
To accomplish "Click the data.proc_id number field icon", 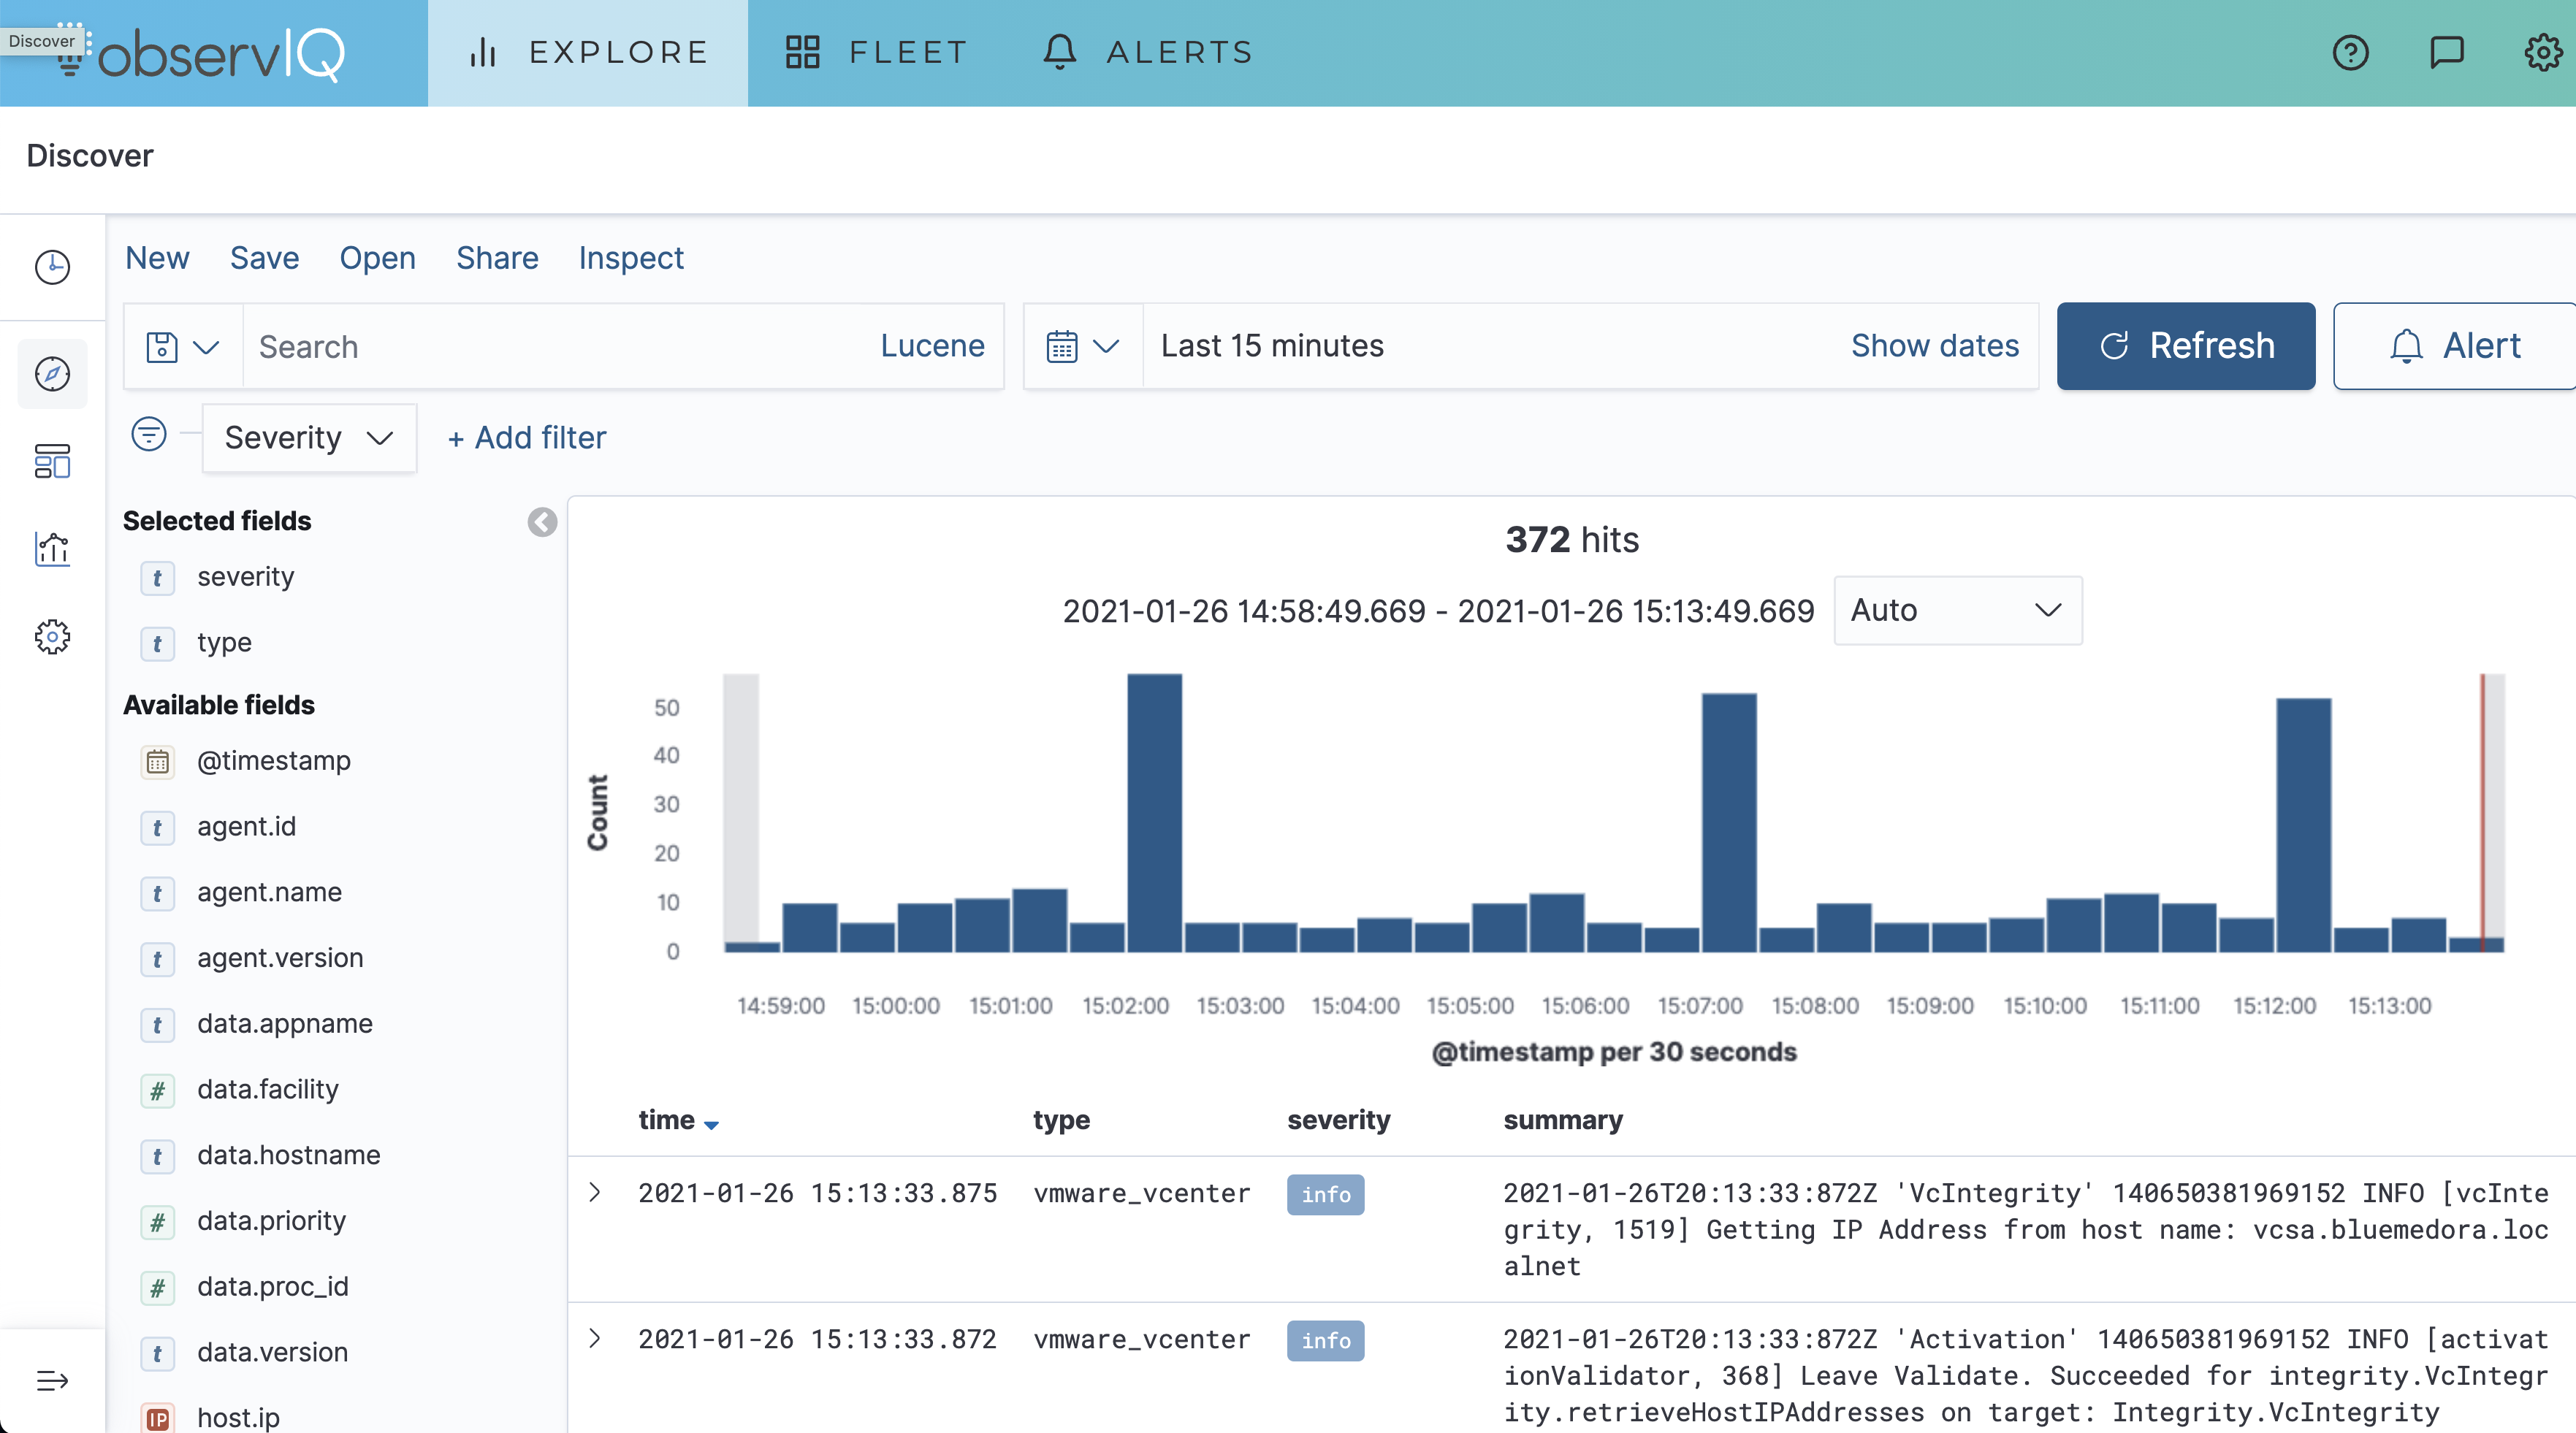I will [x=157, y=1288].
